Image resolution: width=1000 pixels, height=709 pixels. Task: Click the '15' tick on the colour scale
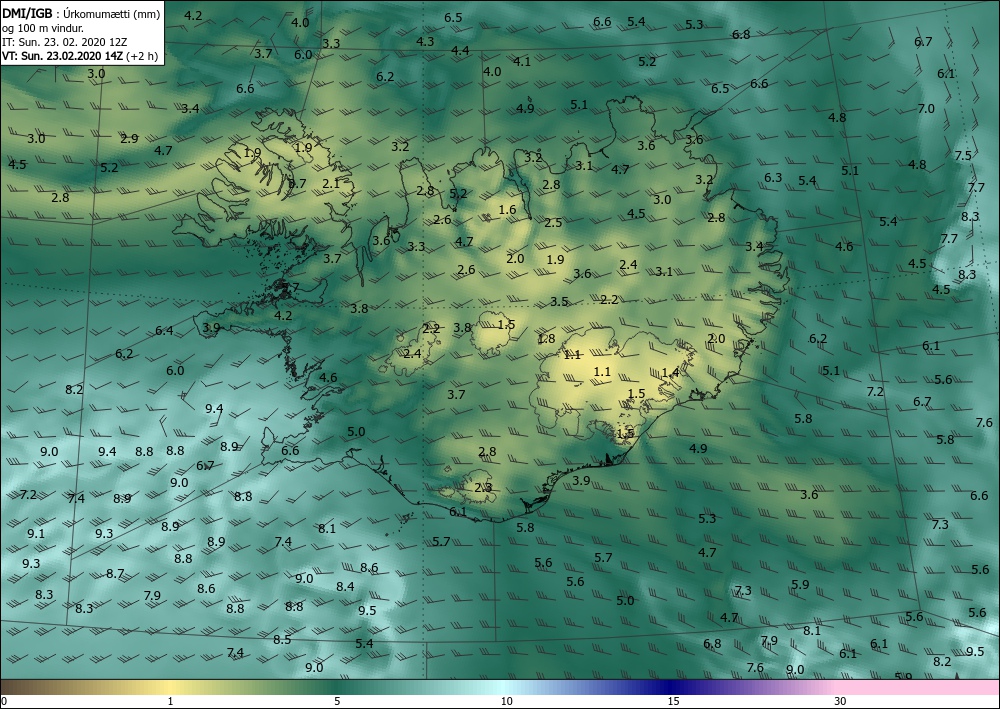point(673,701)
